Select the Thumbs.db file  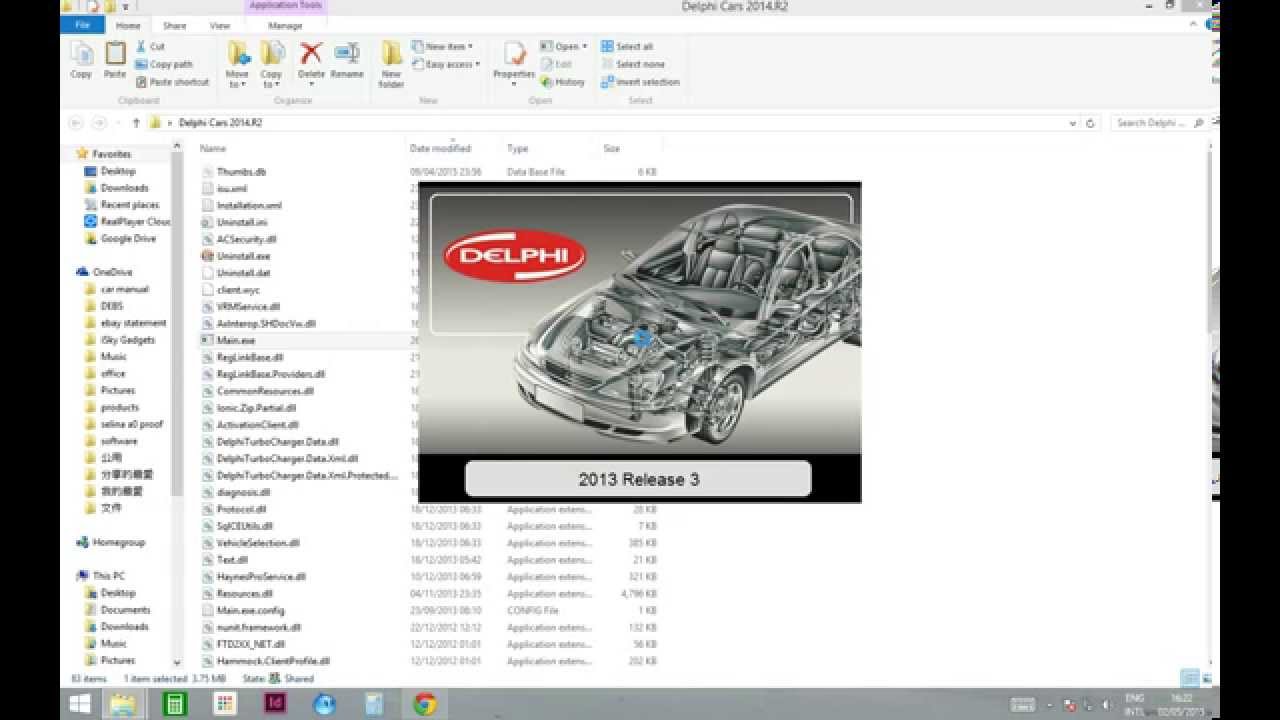click(x=241, y=172)
